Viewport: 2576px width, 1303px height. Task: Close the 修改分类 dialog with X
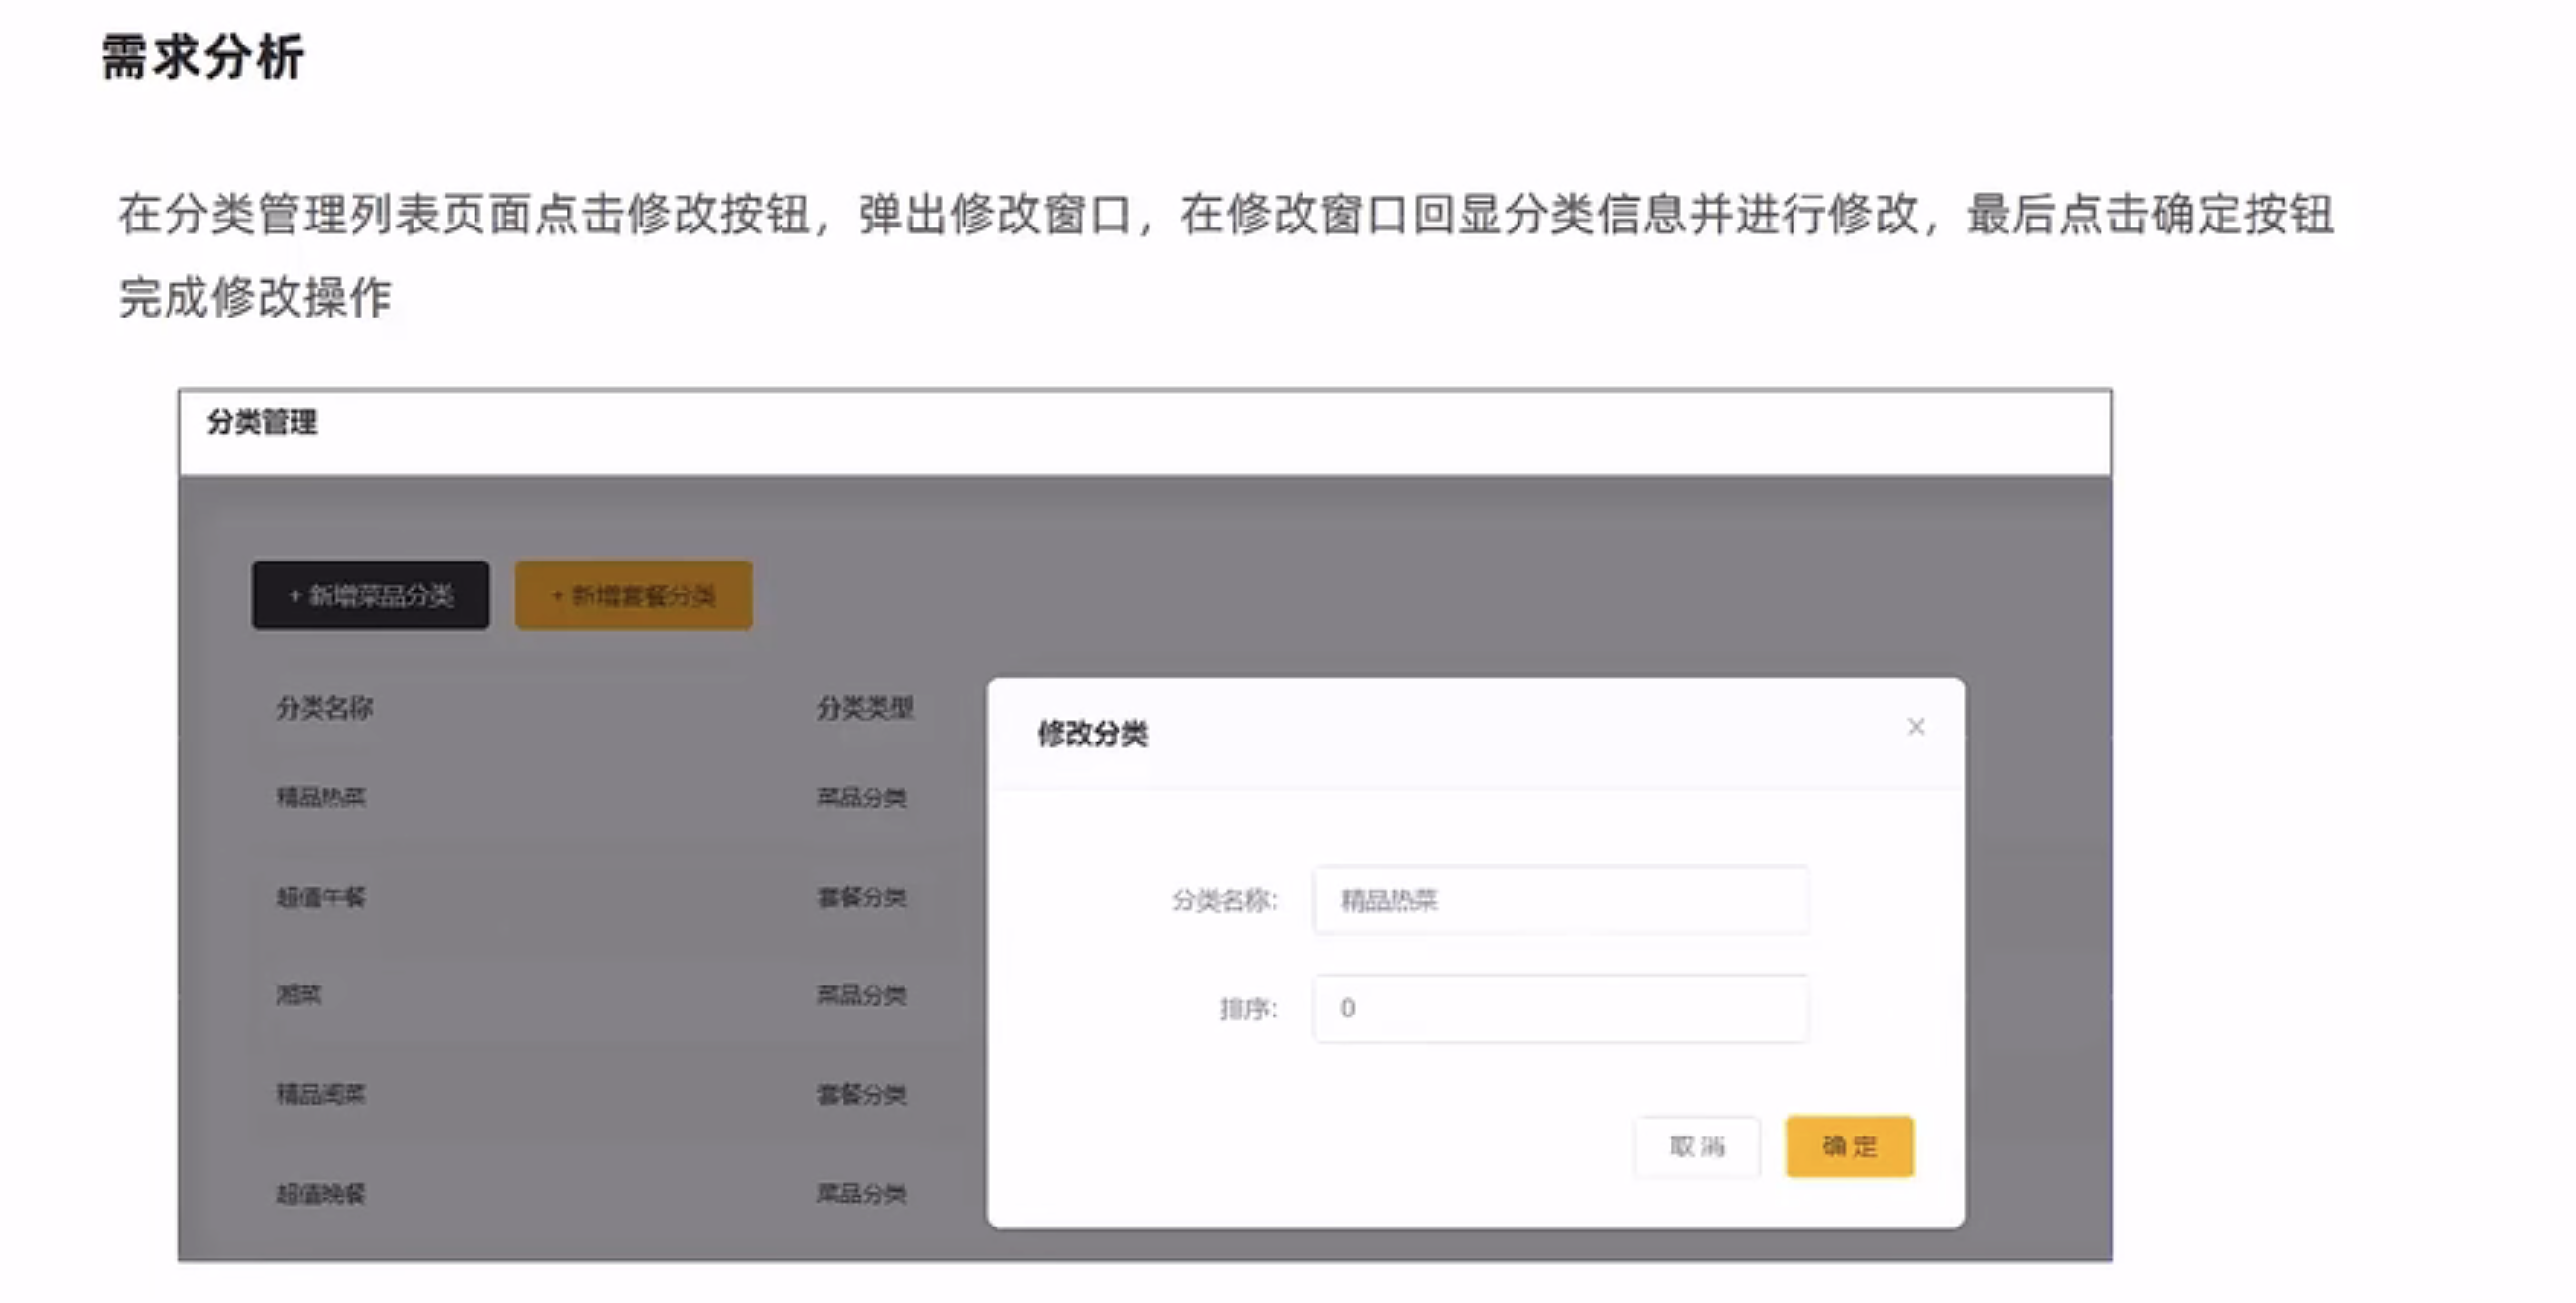(1915, 727)
